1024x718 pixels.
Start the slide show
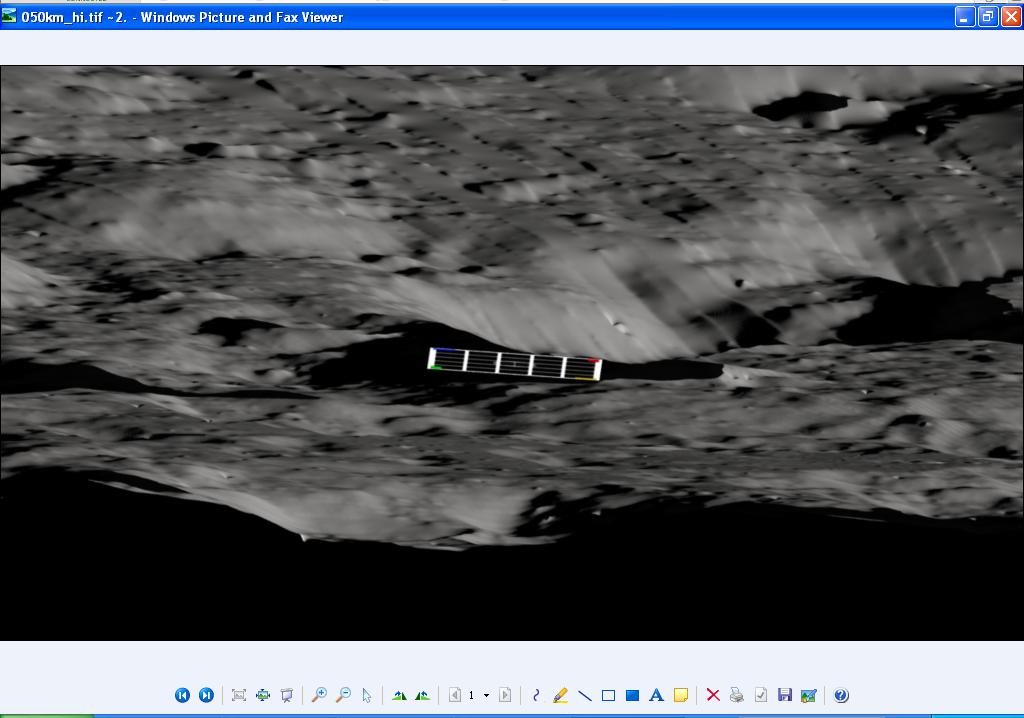[x=287, y=695]
